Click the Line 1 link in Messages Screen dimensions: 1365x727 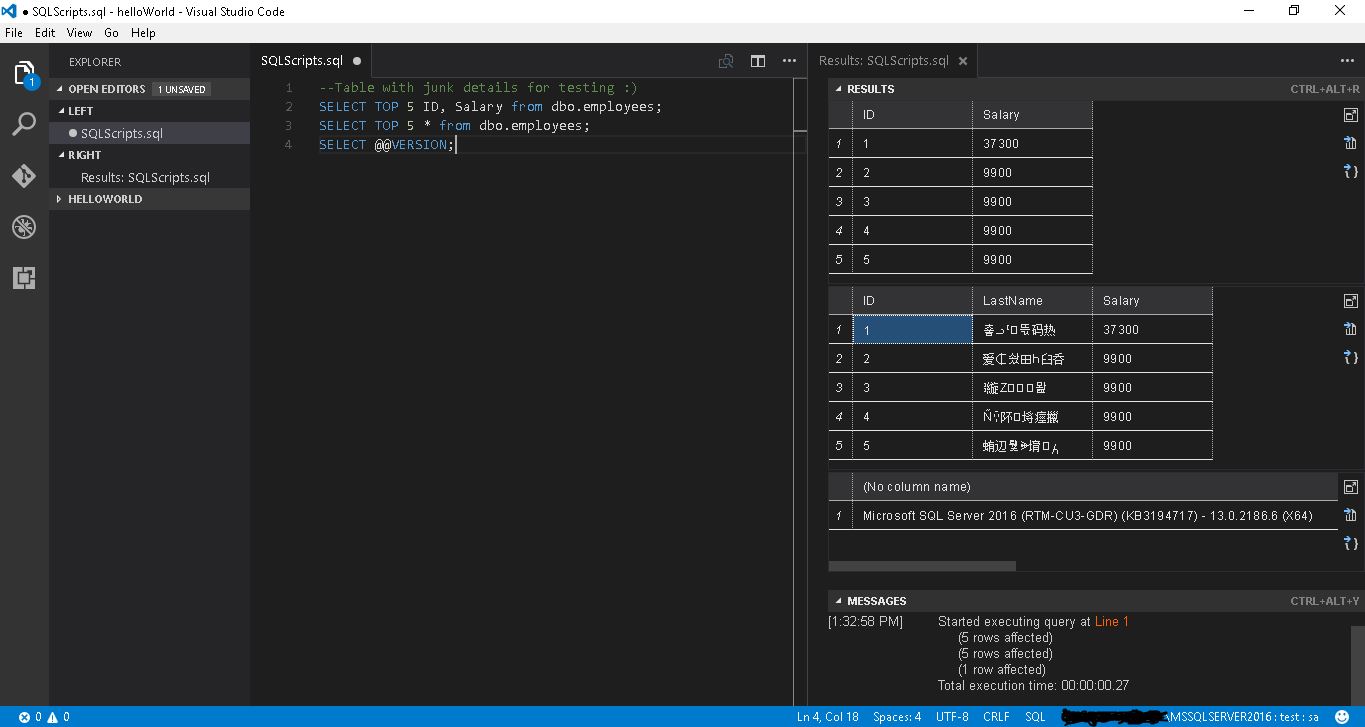tap(1111, 621)
